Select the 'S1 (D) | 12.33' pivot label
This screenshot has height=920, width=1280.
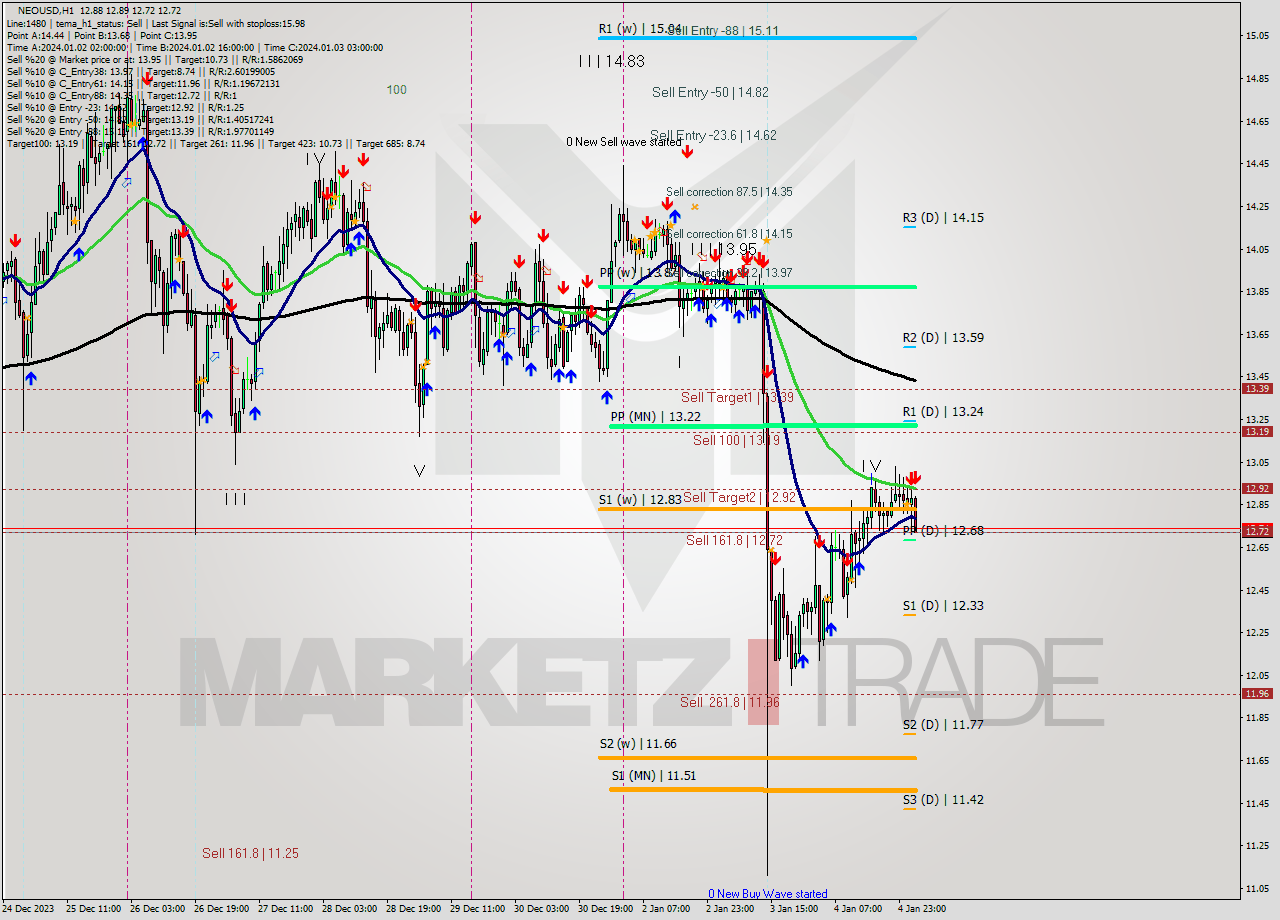pos(942,606)
